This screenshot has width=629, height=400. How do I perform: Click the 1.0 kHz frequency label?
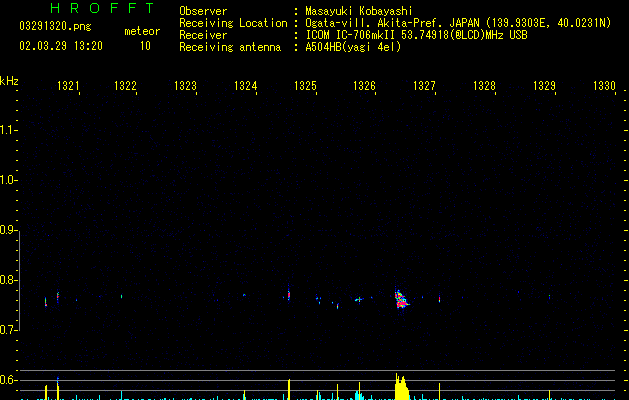[8, 180]
